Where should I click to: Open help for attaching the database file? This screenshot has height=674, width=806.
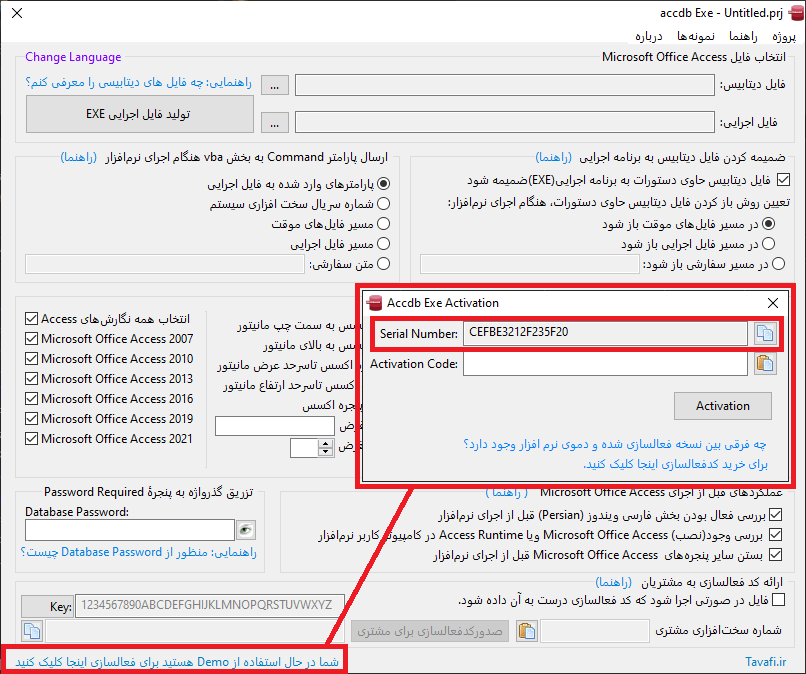click(553, 157)
